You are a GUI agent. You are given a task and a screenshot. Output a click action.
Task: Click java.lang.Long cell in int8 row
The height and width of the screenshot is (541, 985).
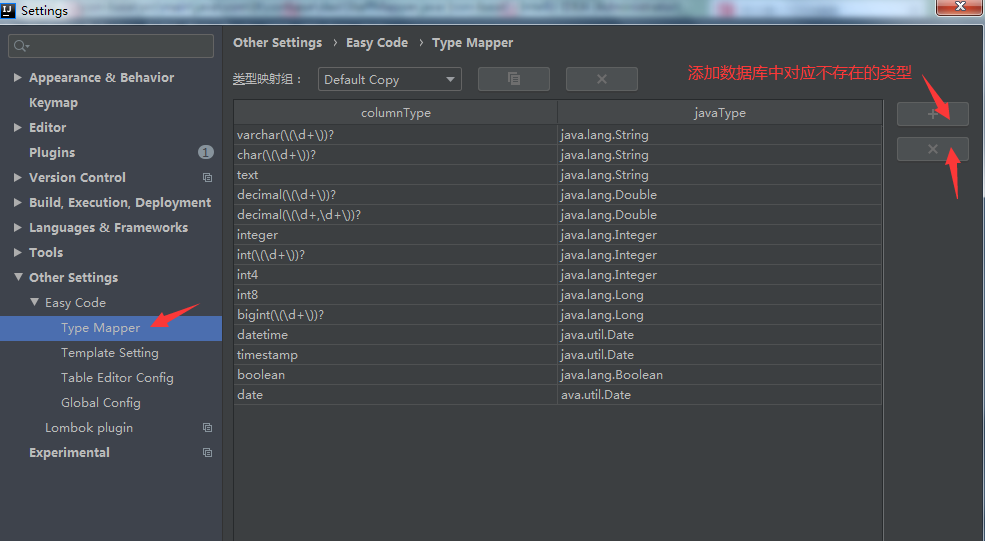tap(720, 295)
